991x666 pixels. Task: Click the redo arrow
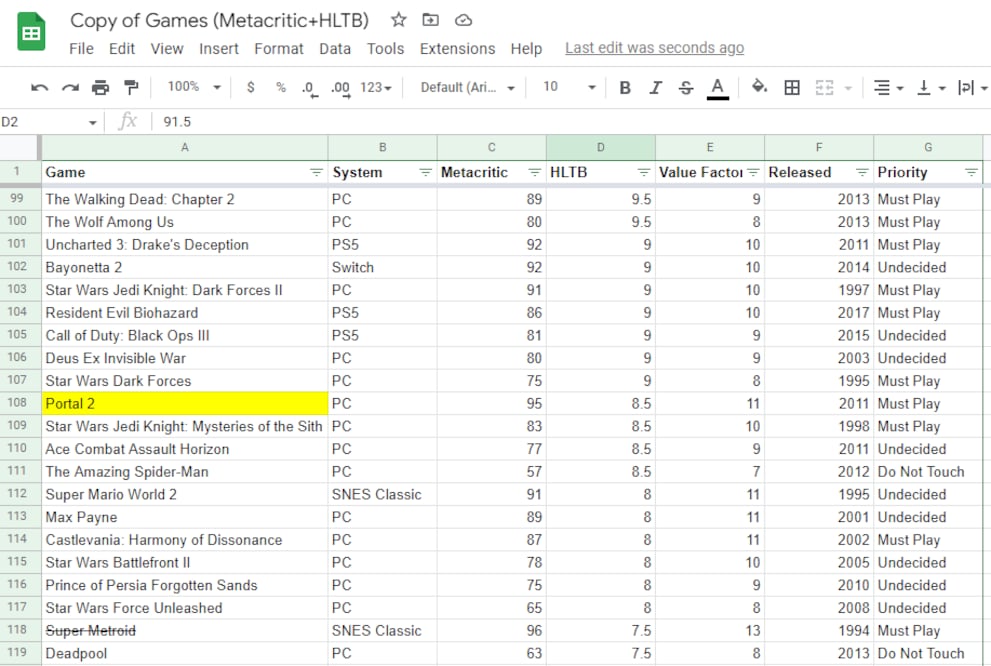click(70, 87)
